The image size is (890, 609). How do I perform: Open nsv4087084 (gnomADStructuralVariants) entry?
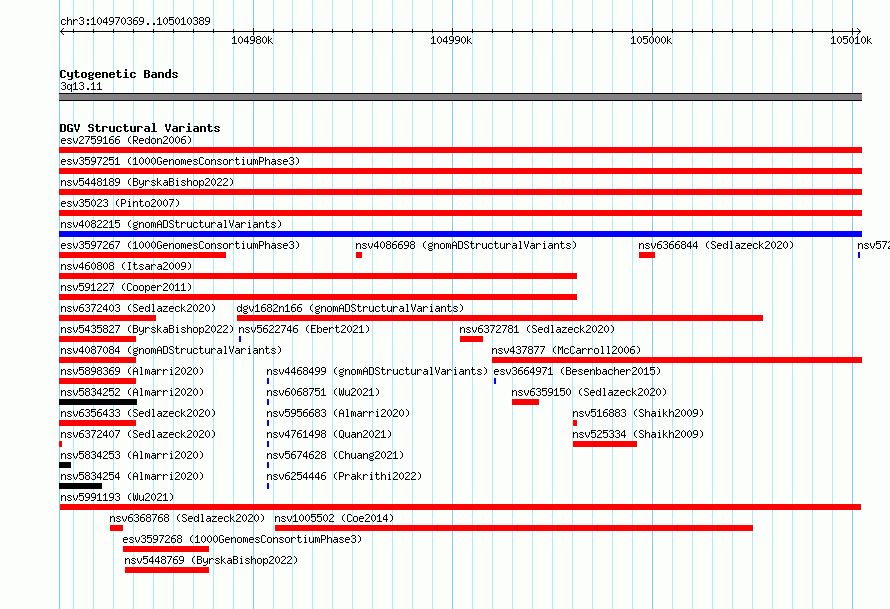pos(171,350)
